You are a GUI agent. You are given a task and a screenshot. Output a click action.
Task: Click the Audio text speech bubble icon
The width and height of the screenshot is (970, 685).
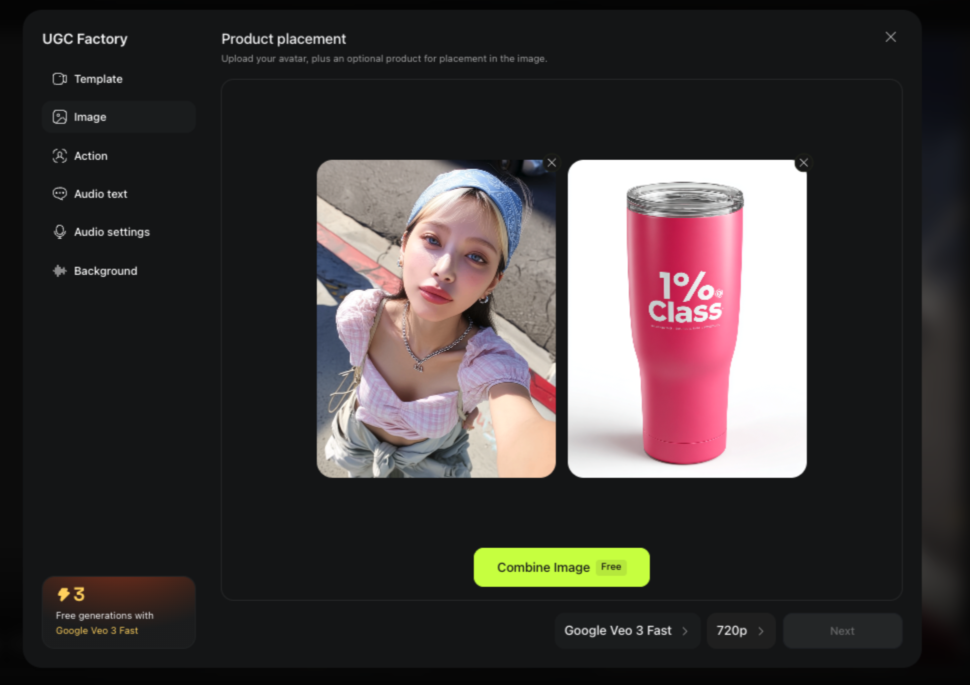tap(59, 194)
